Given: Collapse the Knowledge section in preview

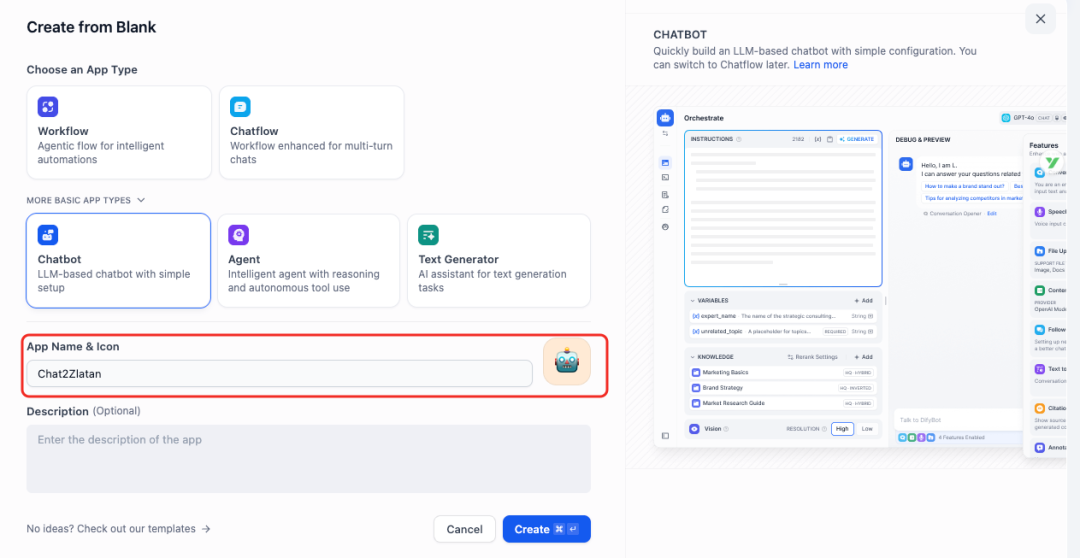Looking at the screenshot, I should [x=692, y=357].
